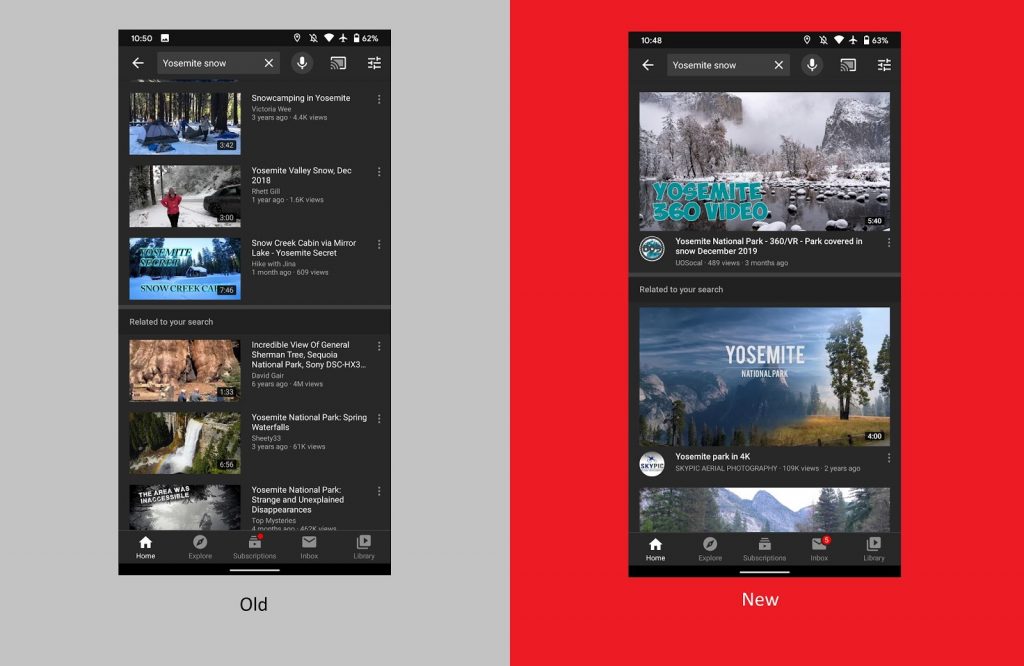Tap the microphone voice search in Old screen

(302, 63)
